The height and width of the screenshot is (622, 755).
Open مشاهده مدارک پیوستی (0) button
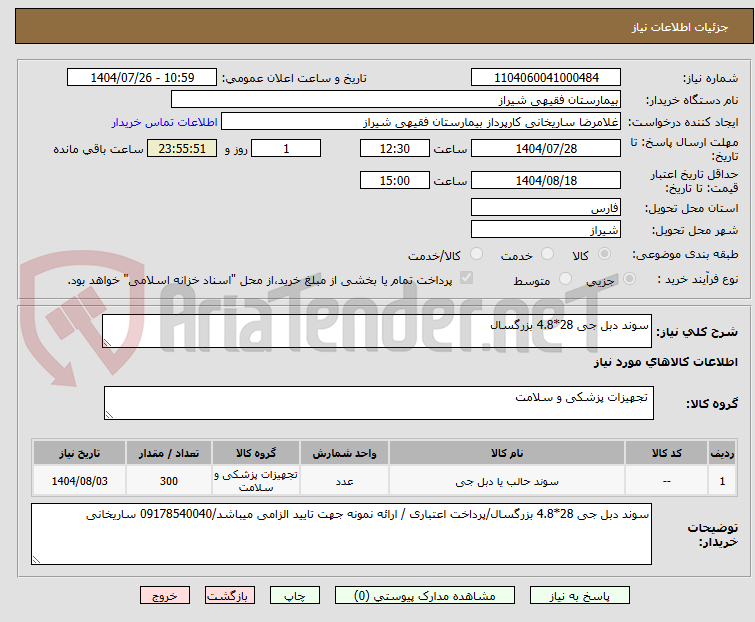click(425, 596)
